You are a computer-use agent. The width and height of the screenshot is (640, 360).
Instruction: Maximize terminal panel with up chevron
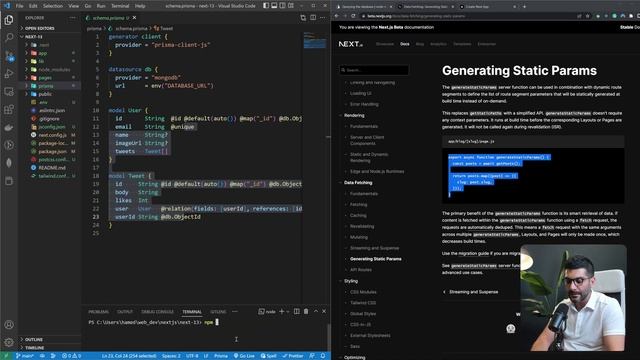(x=316, y=311)
